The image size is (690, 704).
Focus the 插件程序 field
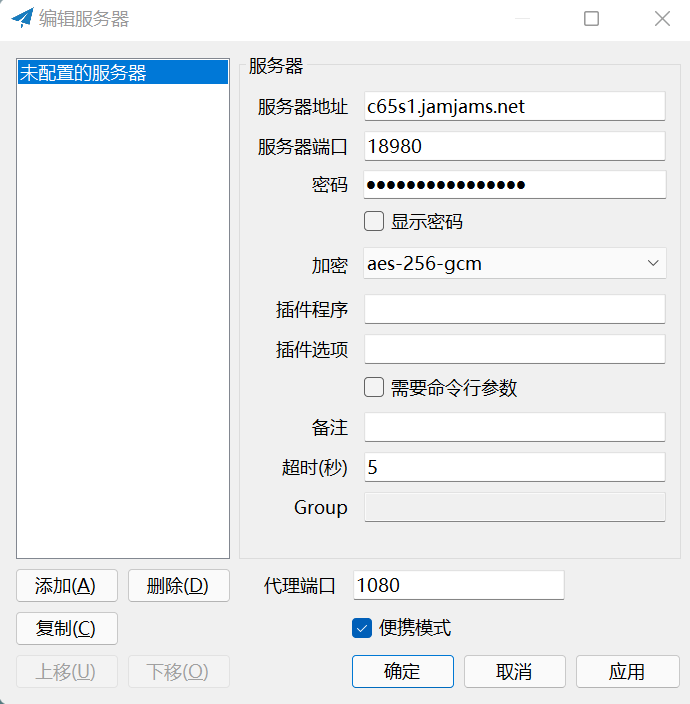coord(514,309)
